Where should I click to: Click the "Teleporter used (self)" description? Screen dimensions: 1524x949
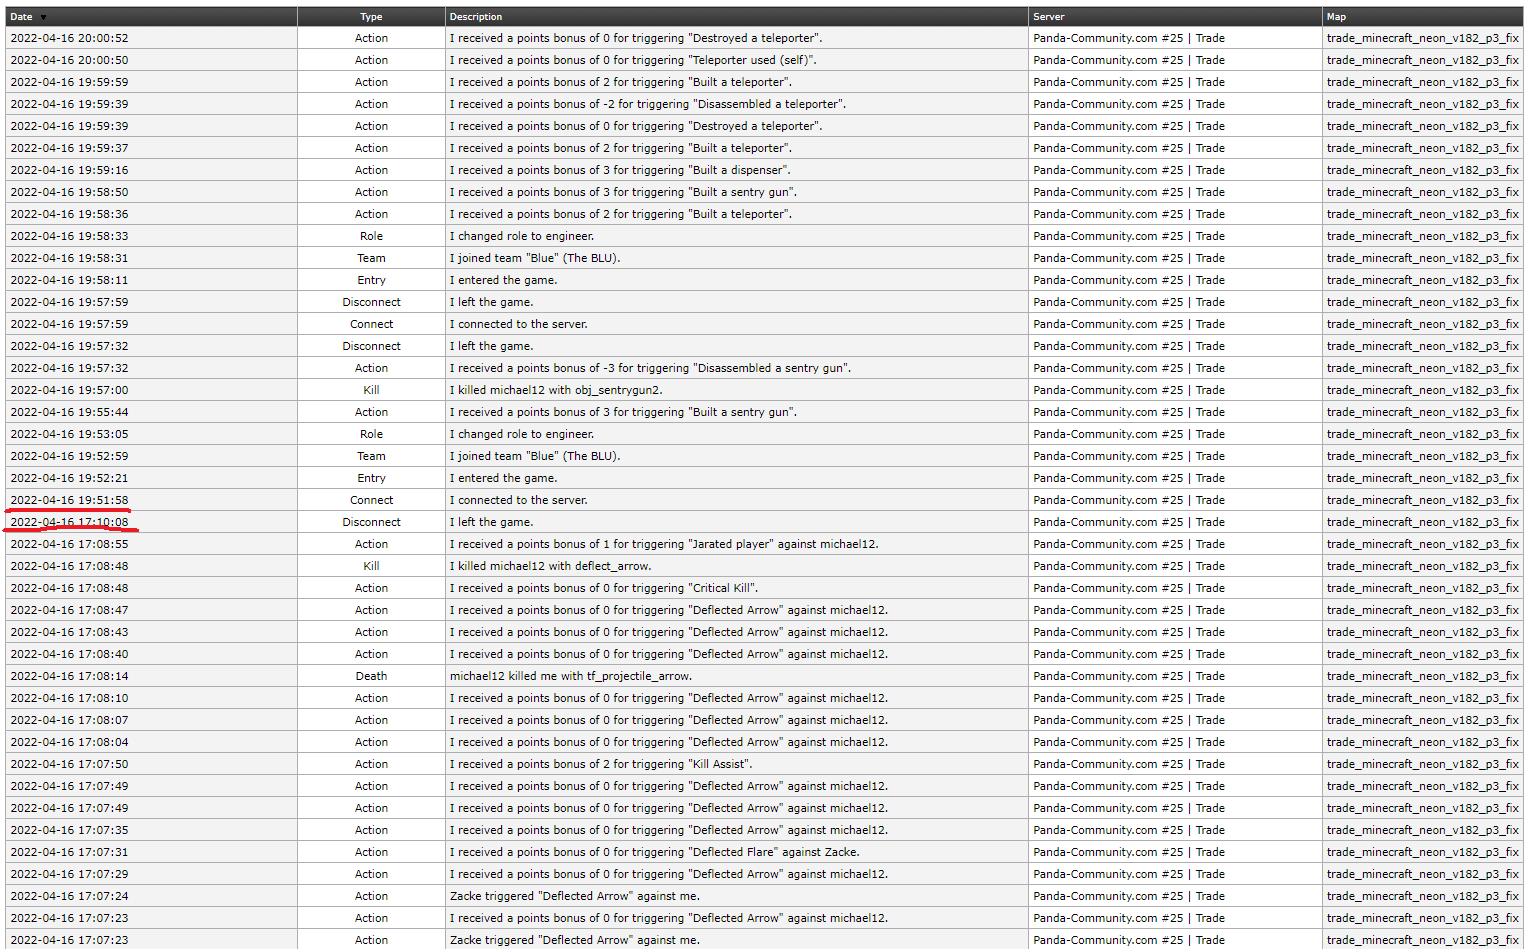(632, 60)
